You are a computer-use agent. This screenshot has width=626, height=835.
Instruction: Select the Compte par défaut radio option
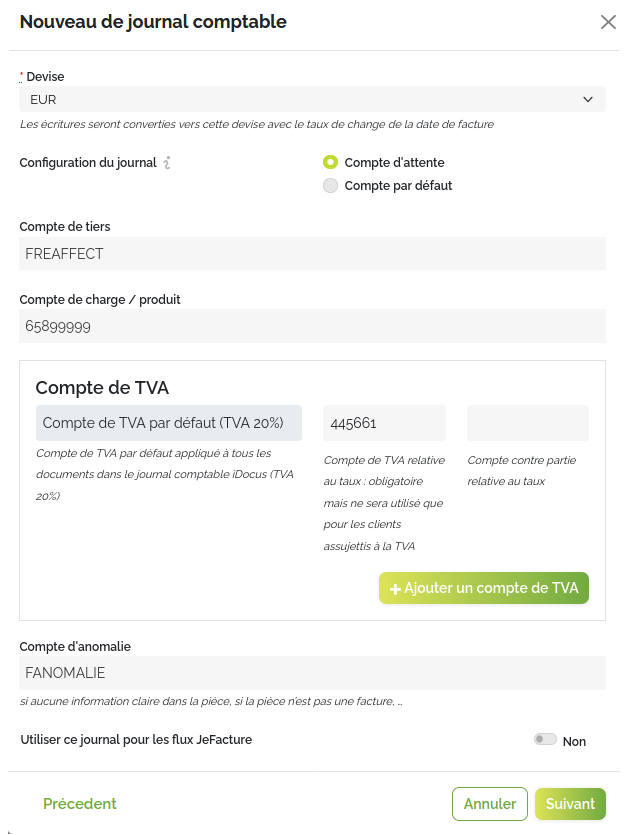click(x=330, y=185)
